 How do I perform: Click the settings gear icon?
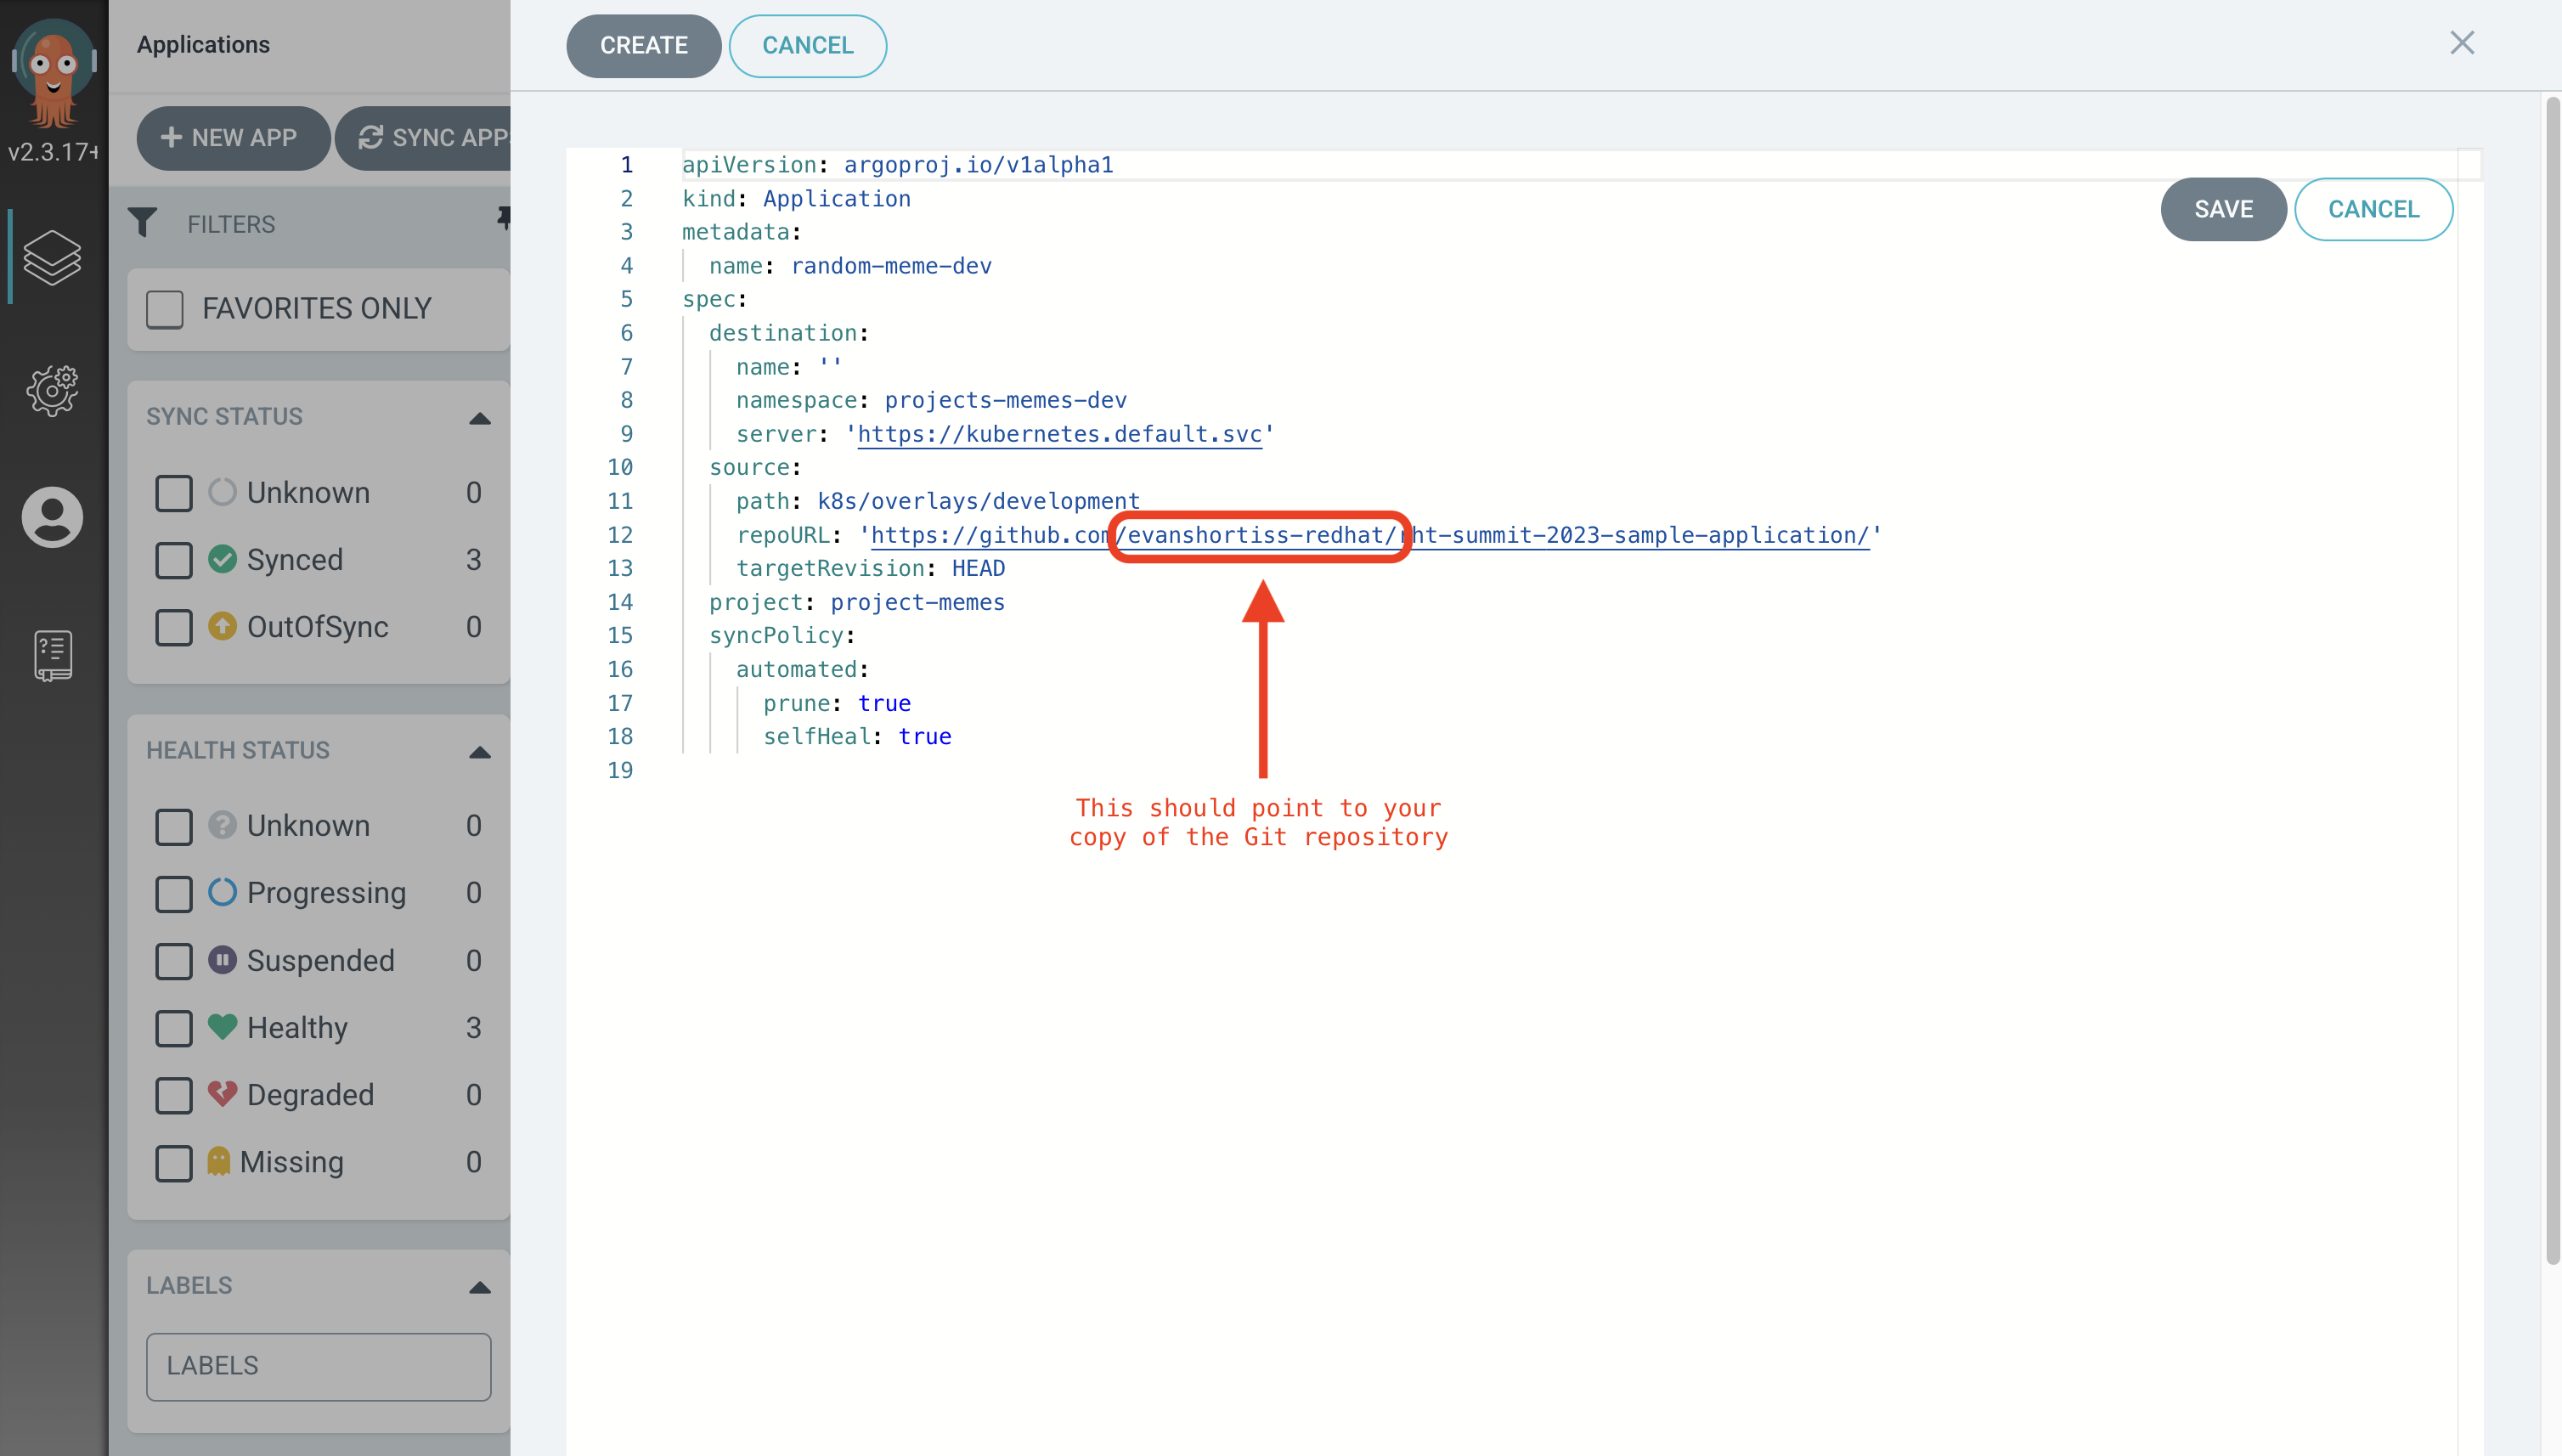pyautogui.click(x=53, y=389)
